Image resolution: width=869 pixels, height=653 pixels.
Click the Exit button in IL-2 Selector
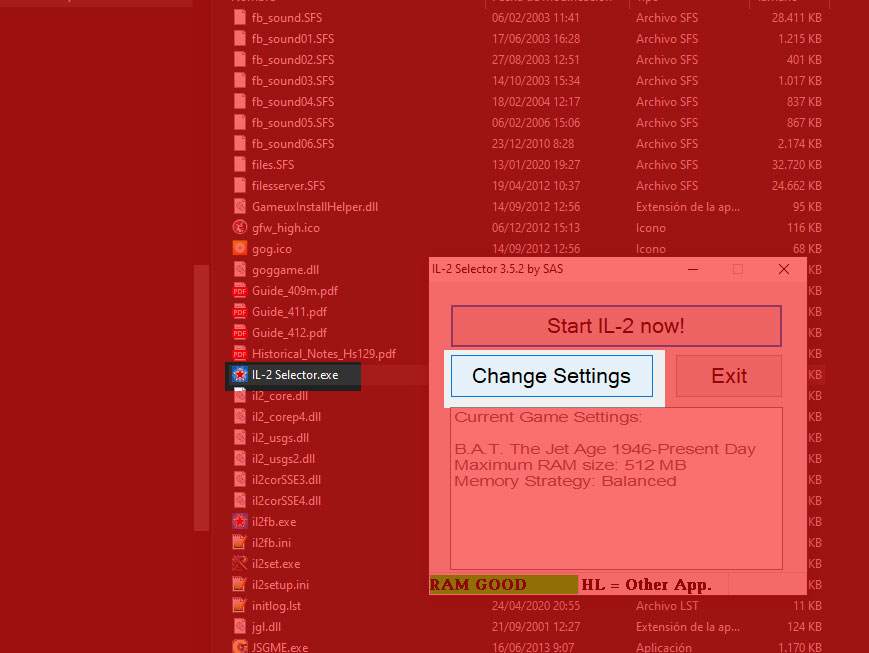point(729,376)
